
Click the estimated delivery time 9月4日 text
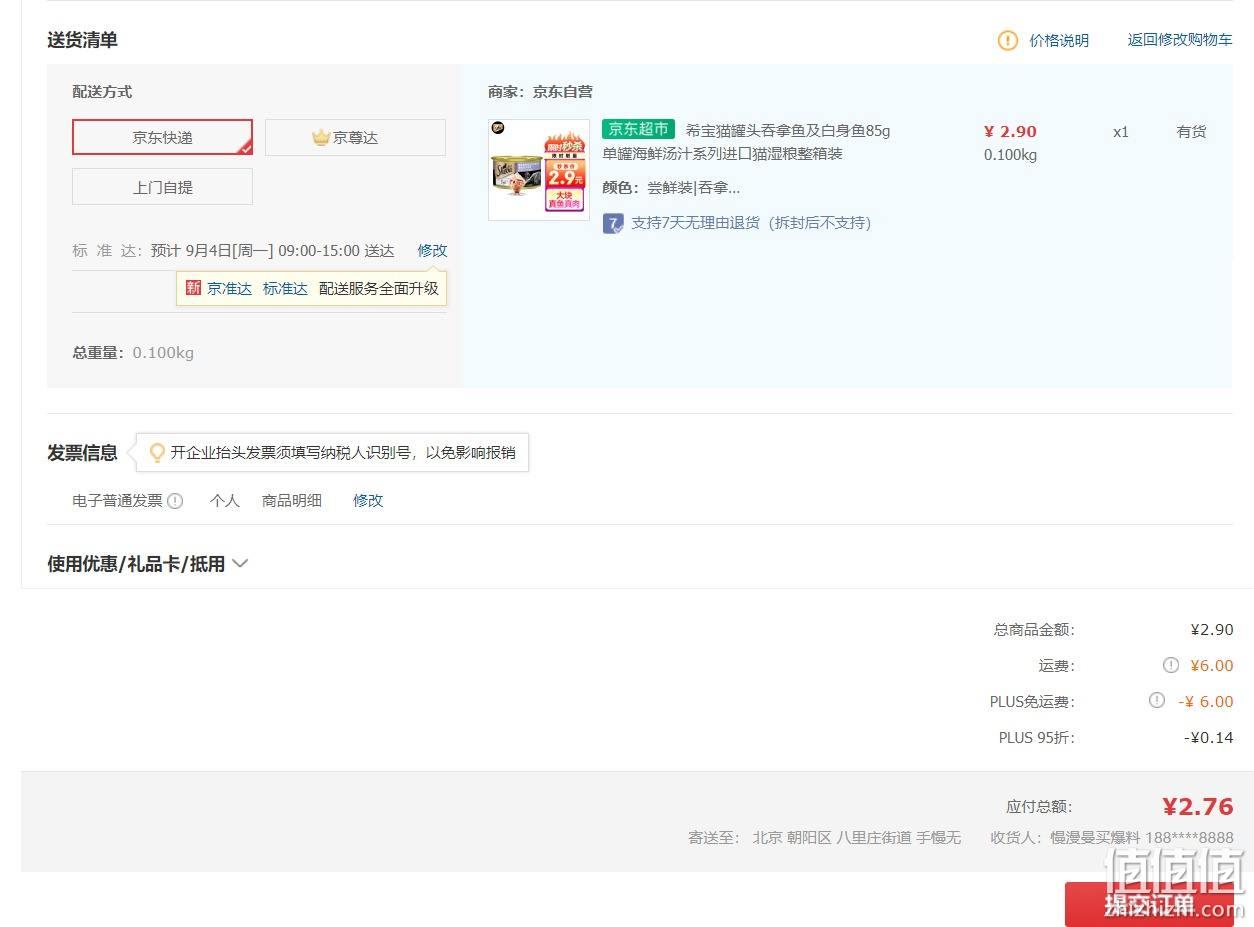272,250
